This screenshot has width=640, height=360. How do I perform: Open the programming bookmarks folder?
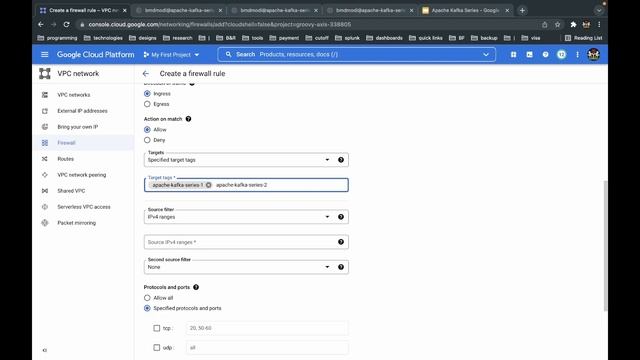click(x=57, y=38)
